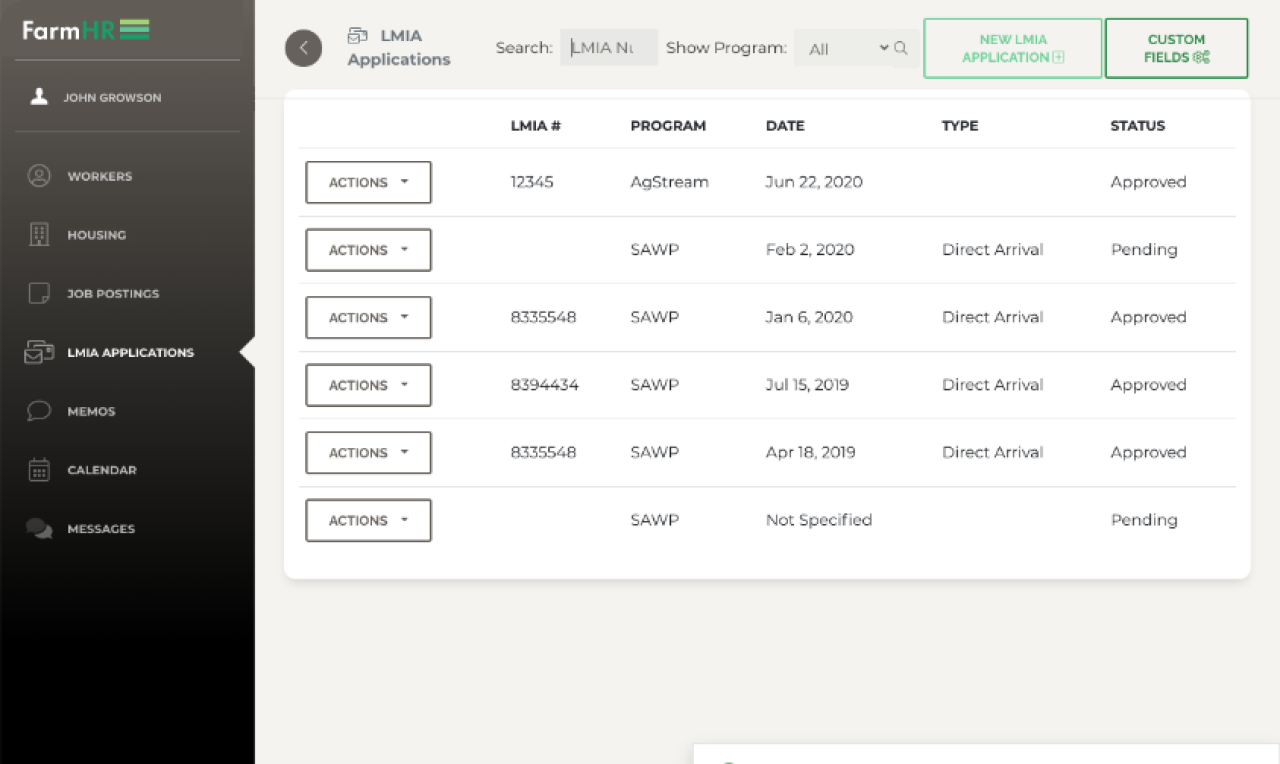This screenshot has width=1280, height=764.
Task: Expand Actions for LMIA 8394434 row
Action: click(x=368, y=385)
